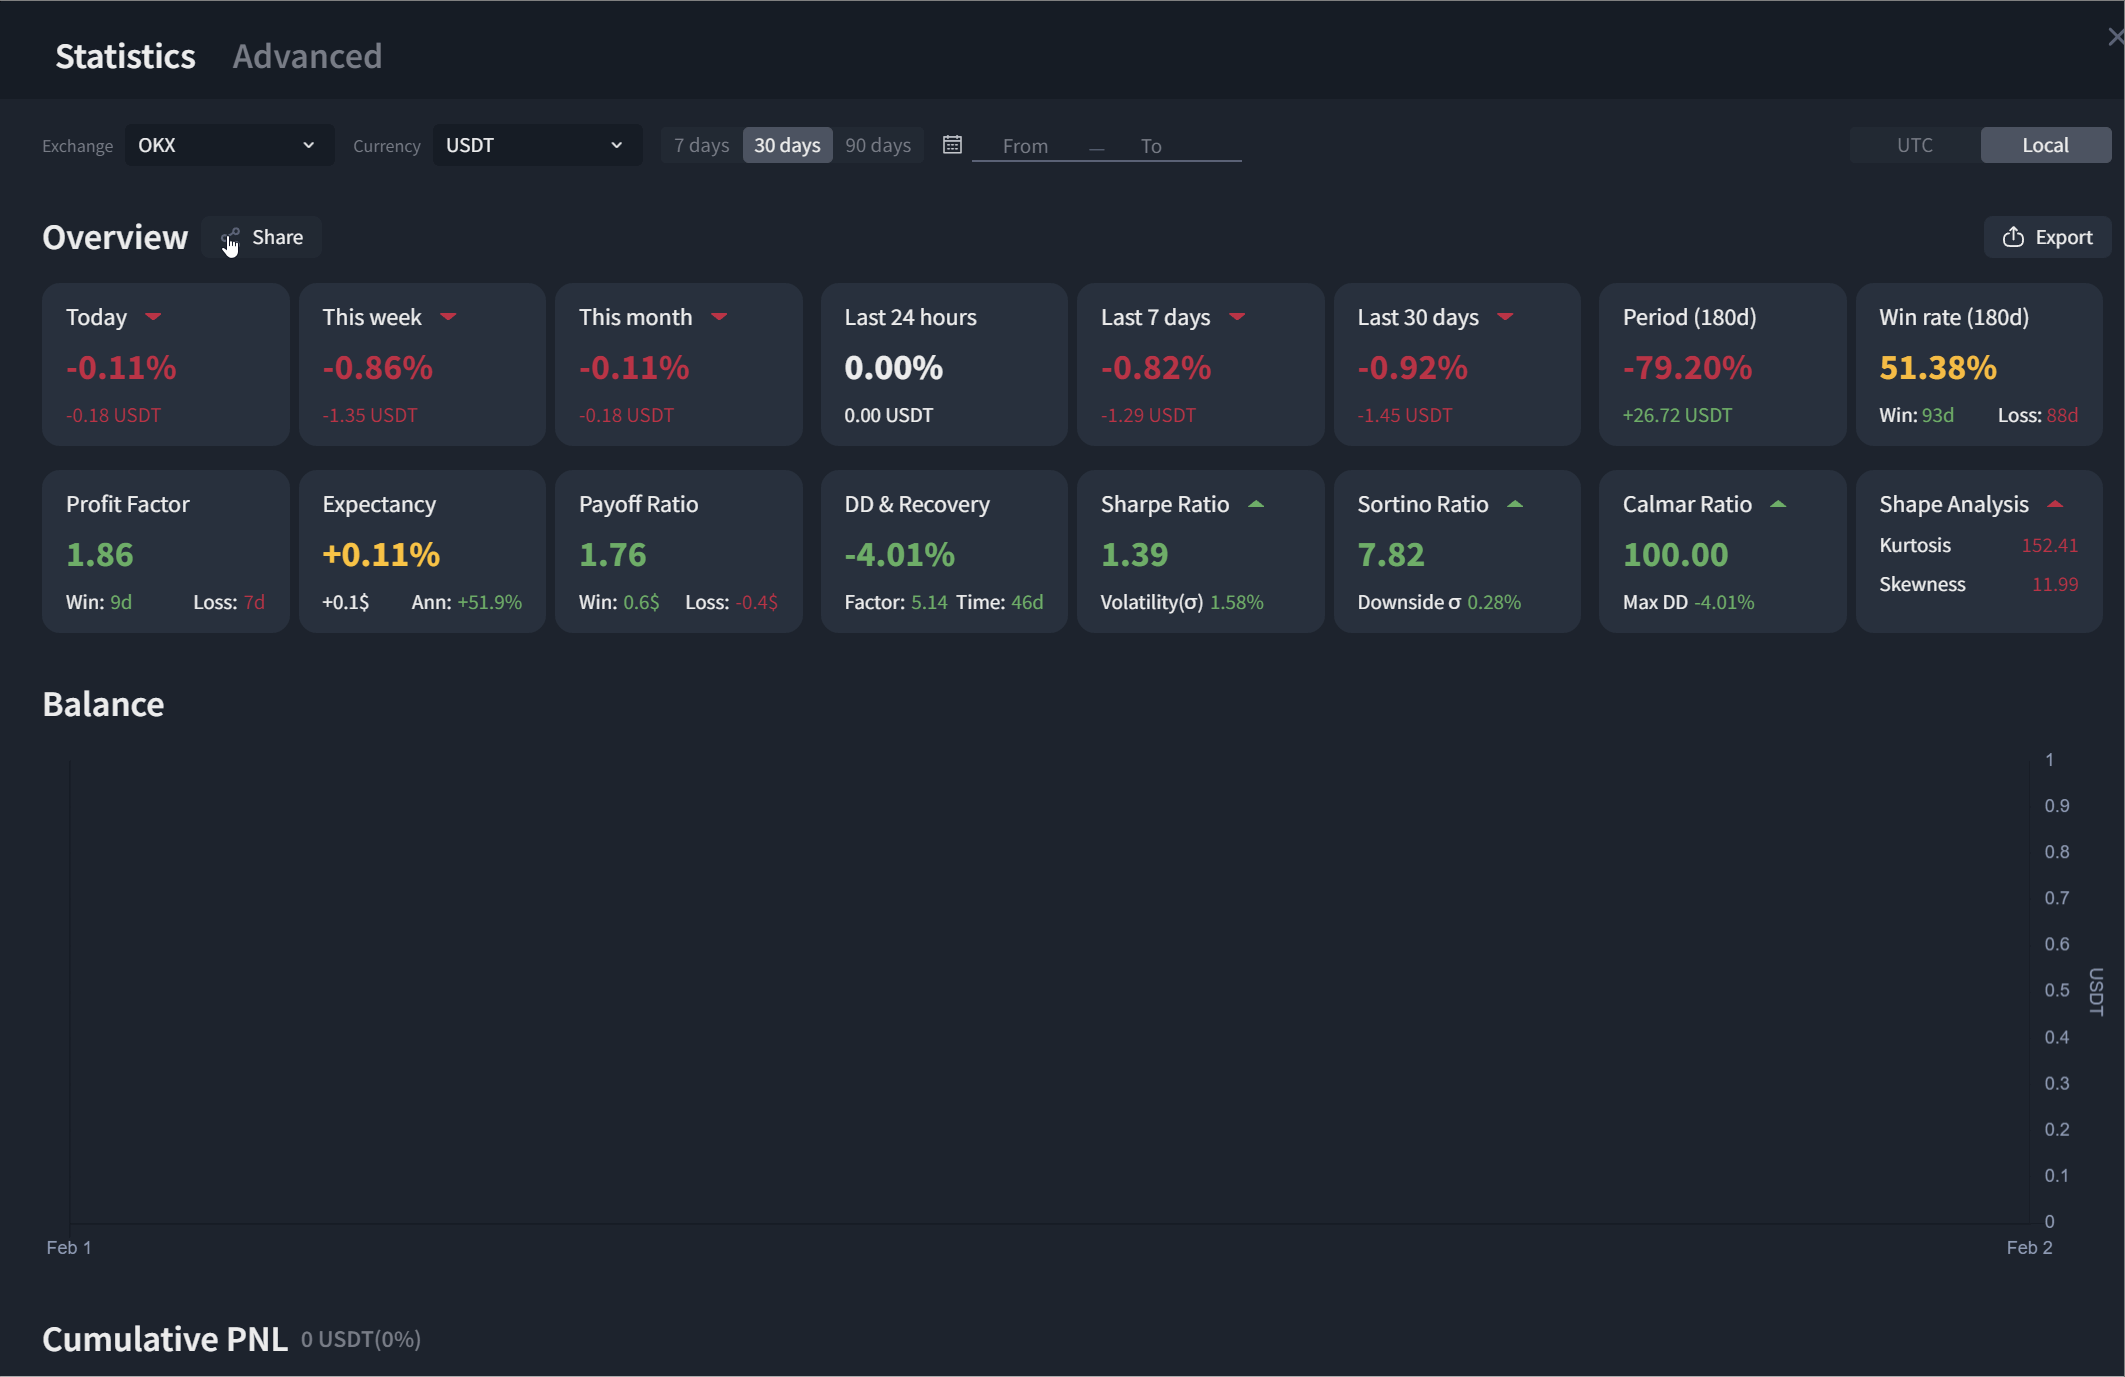Click the green arrow beside Calmar Ratio
This screenshot has width=2125, height=1377.
click(x=1778, y=504)
